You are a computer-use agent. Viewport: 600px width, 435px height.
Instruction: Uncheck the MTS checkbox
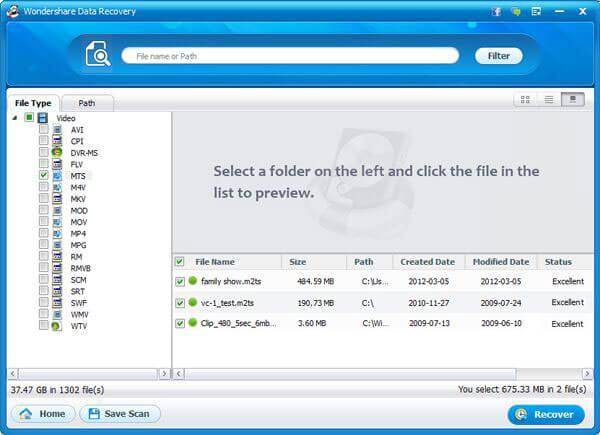44,175
